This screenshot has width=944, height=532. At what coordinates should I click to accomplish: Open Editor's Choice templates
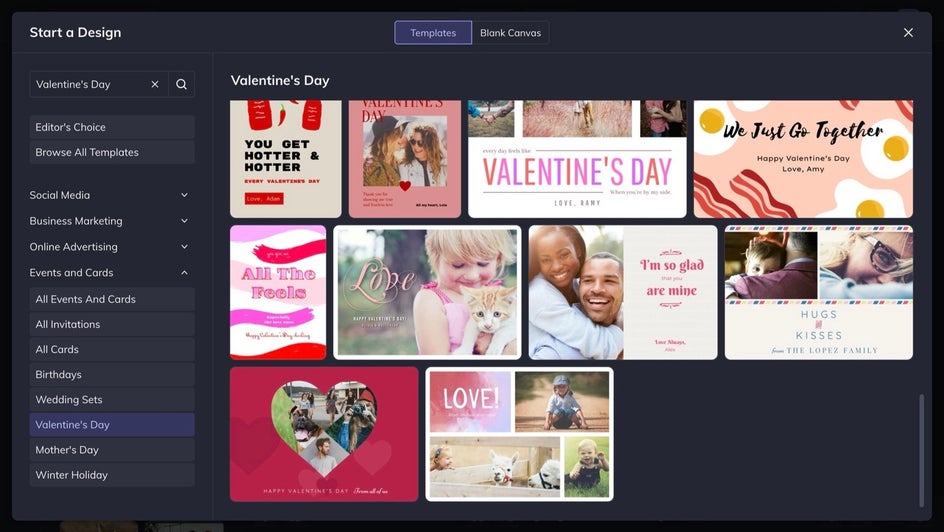tap(112, 127)
